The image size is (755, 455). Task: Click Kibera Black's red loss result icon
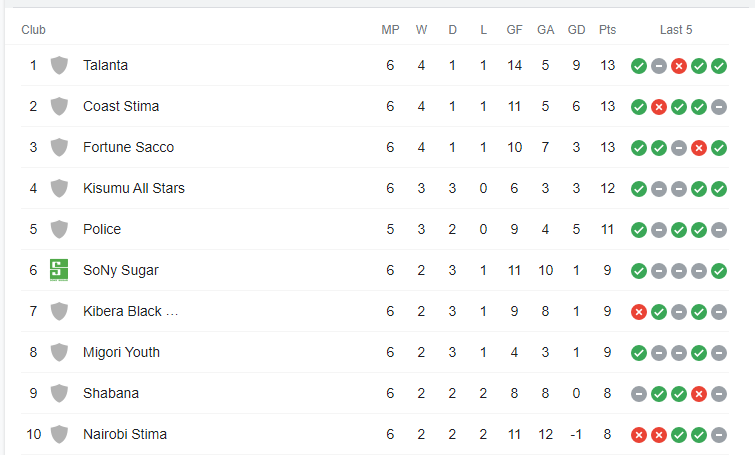639,312
